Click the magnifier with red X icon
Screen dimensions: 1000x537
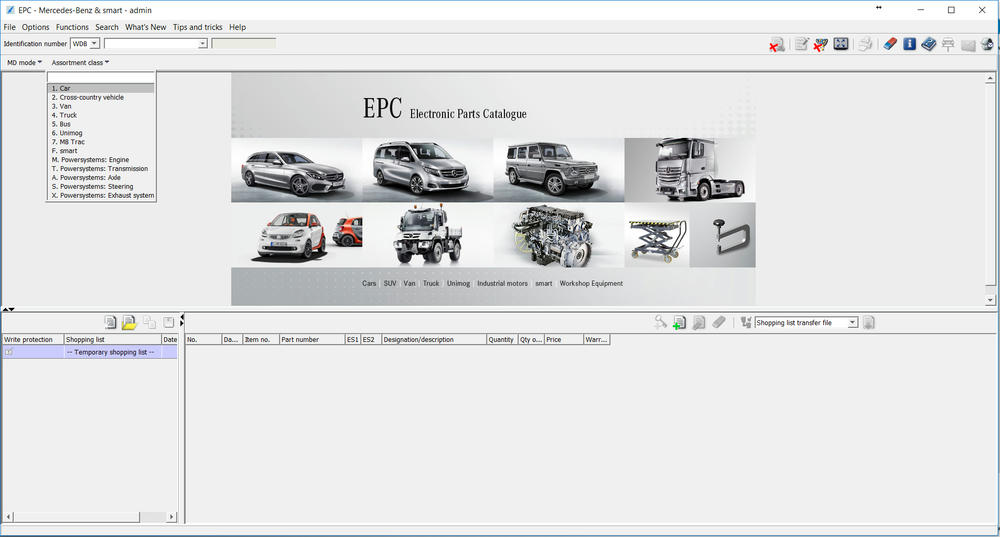pyautogui.click(x=776, y=45)
